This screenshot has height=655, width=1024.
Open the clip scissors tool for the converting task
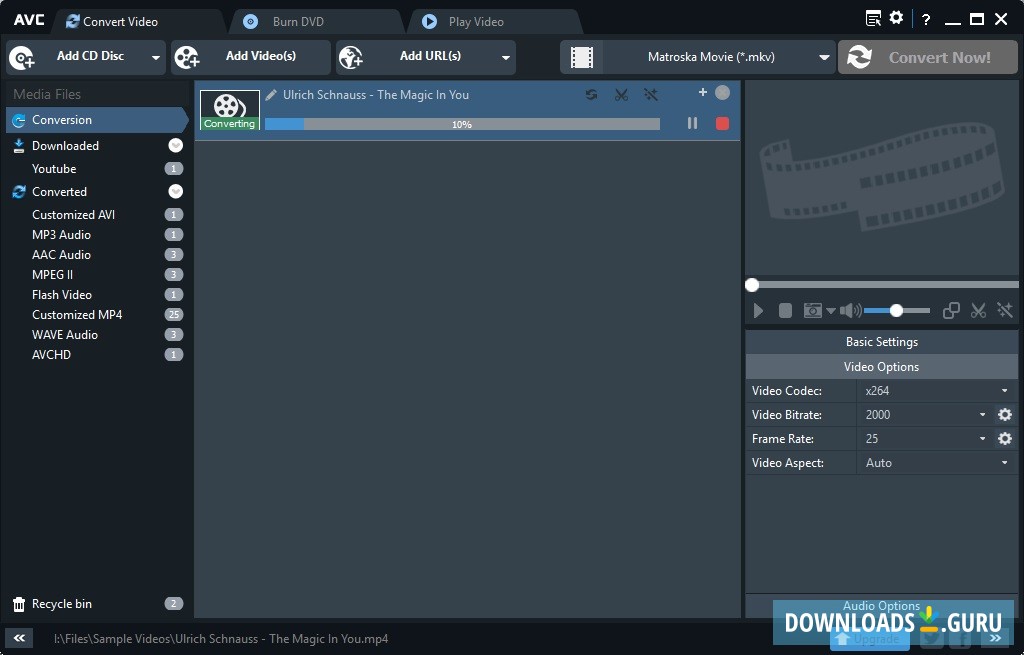point(622,95)
